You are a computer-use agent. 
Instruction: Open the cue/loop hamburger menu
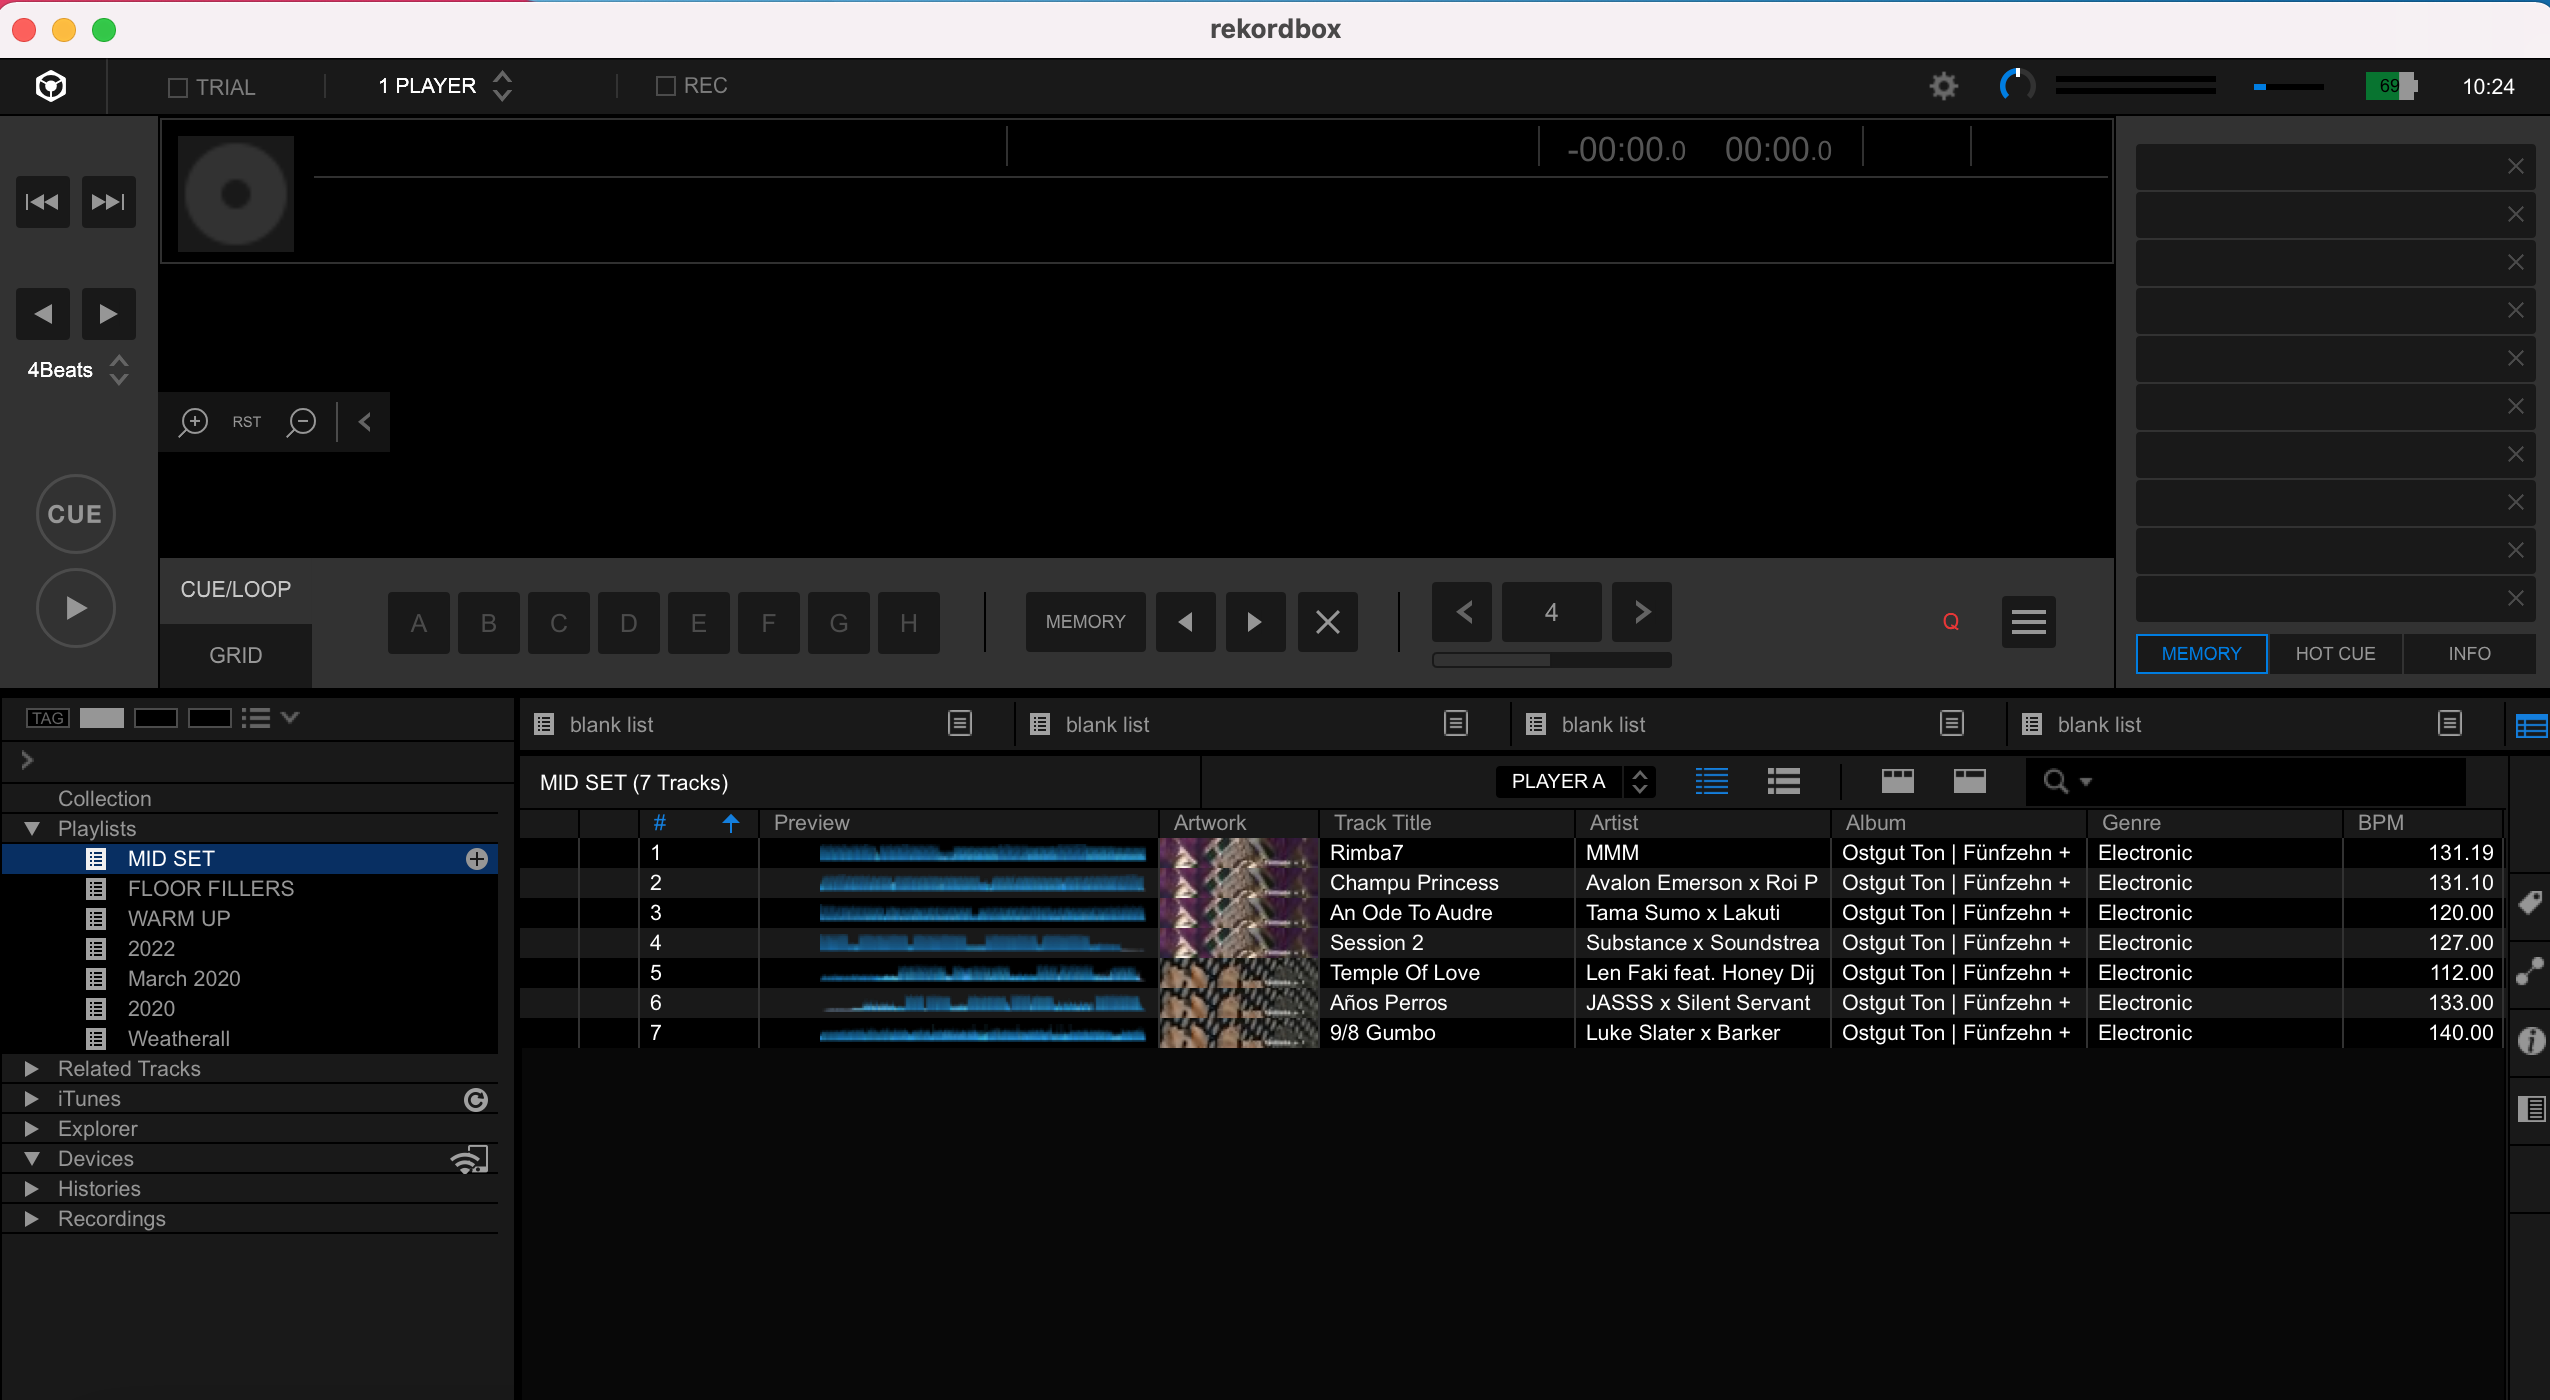[x=2028, y=622]
